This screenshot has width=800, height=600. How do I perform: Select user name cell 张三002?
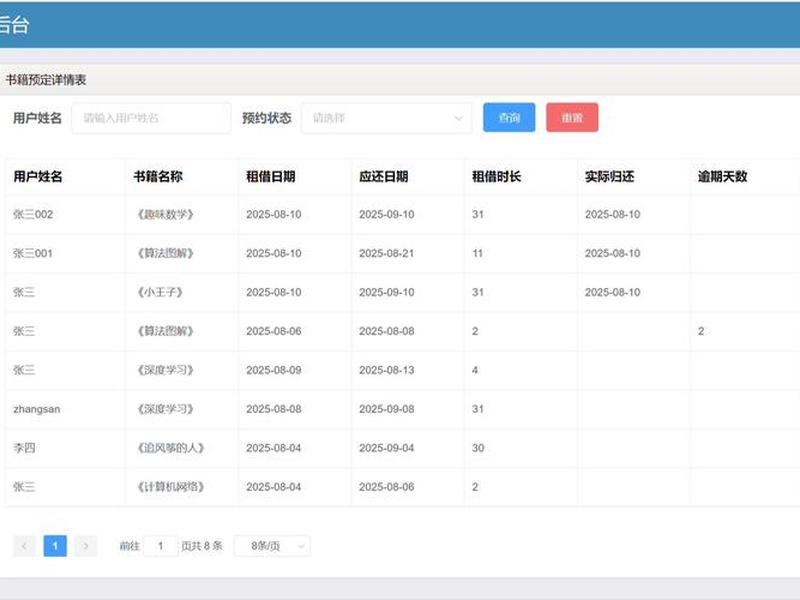click(33, 214)
